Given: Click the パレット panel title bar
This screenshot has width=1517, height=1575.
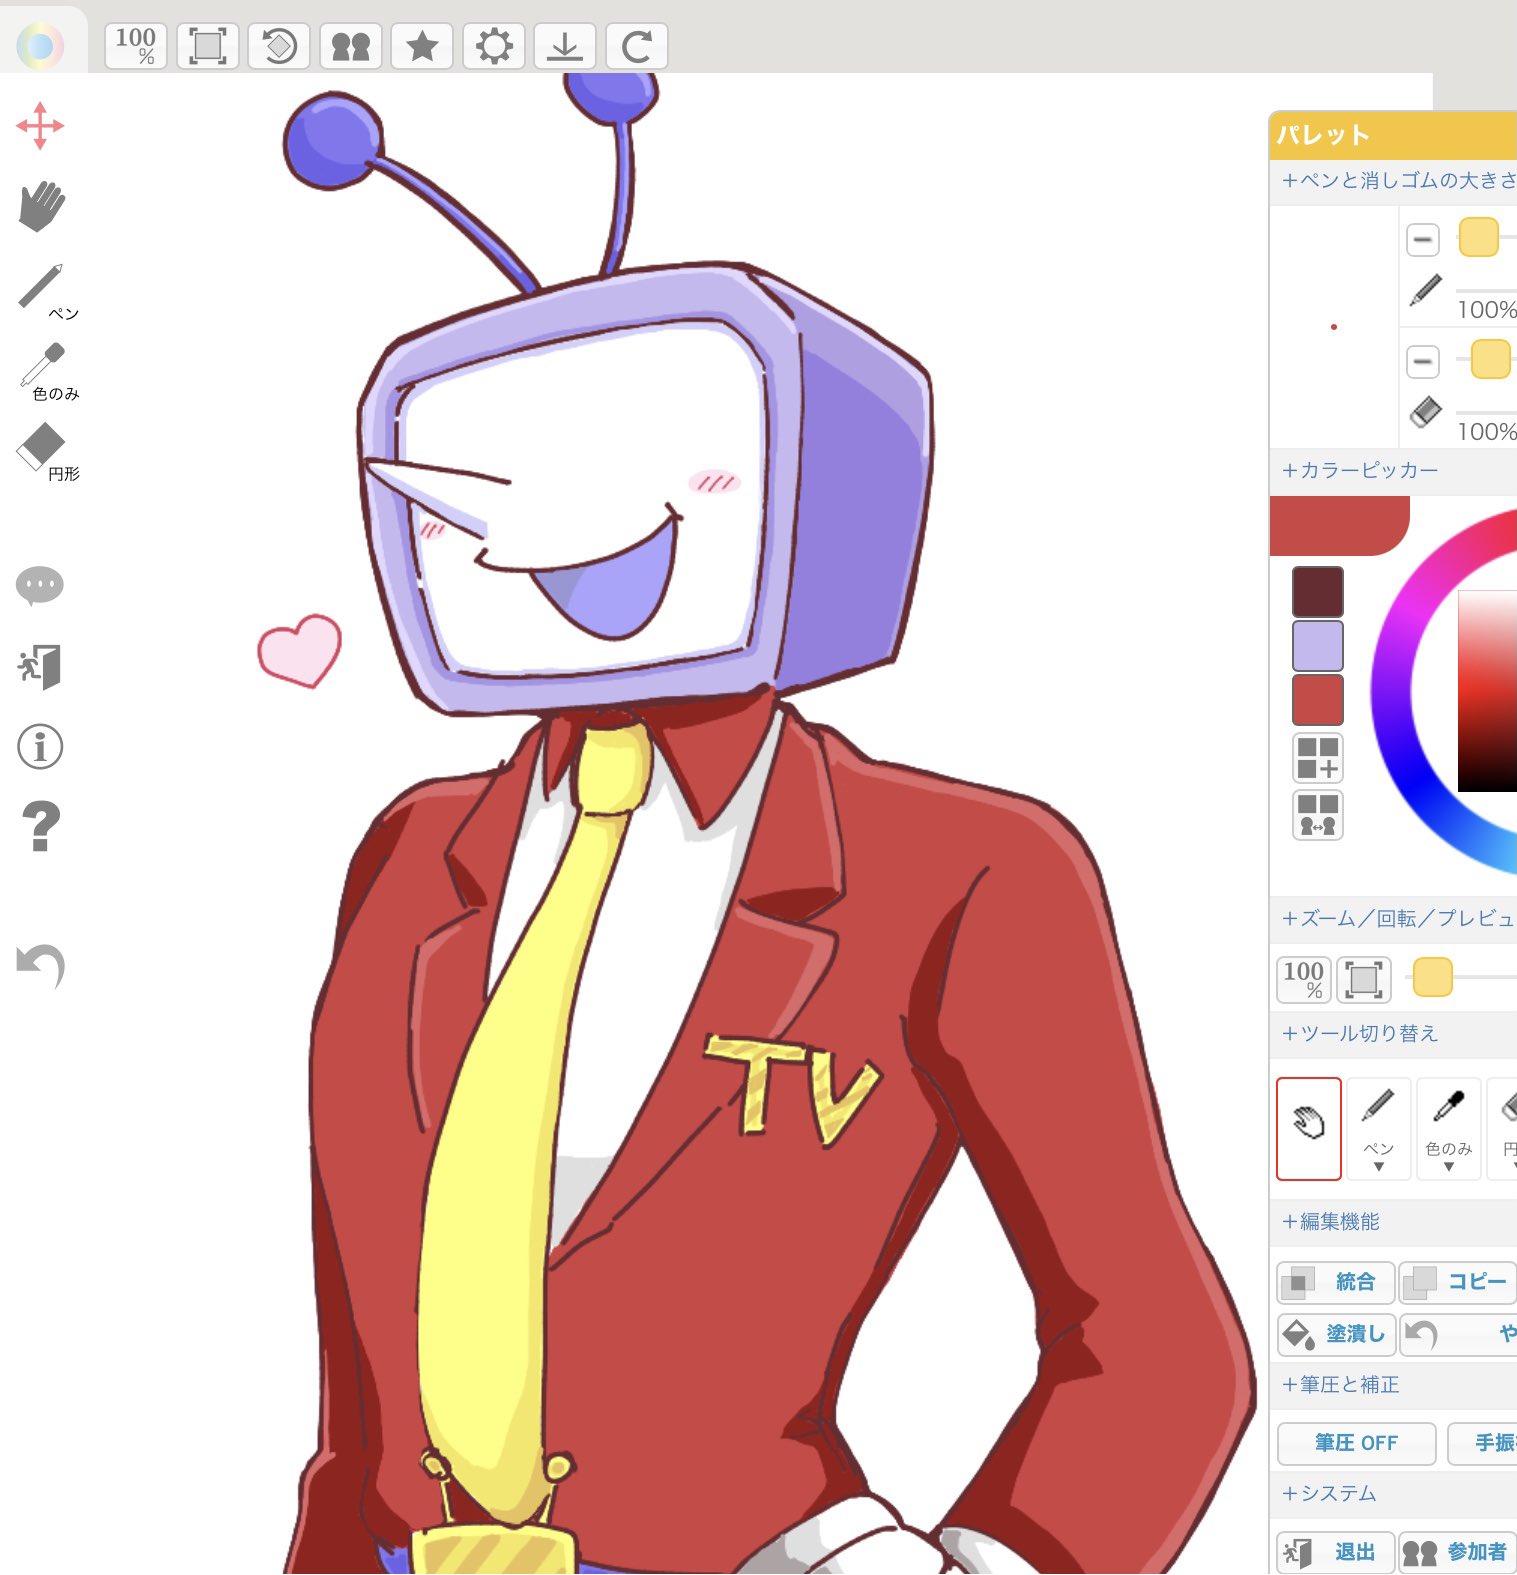Looking at the screenshot, I should pyautogui.click(x=1393, y=135).
